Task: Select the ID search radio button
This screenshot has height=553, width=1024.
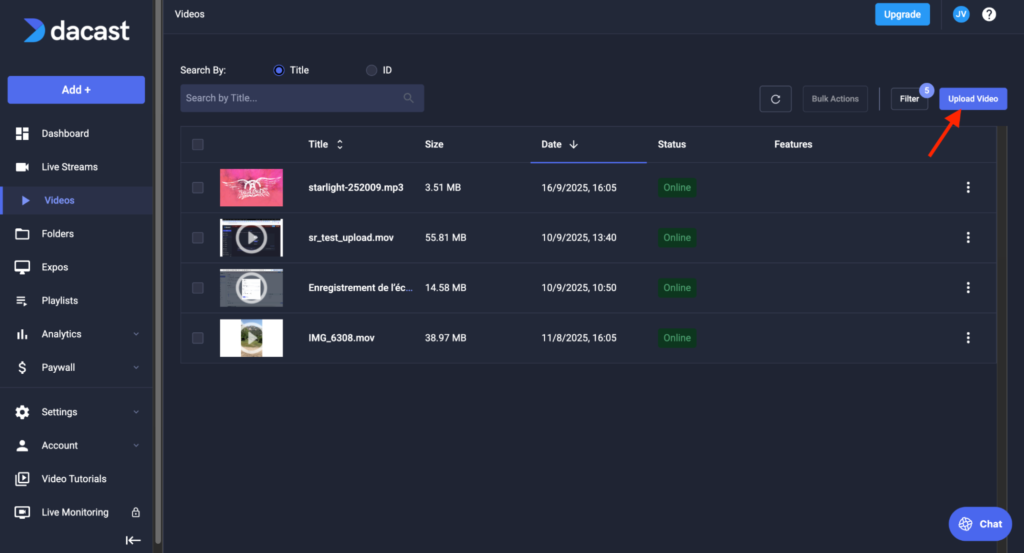Action: [372, 70]
